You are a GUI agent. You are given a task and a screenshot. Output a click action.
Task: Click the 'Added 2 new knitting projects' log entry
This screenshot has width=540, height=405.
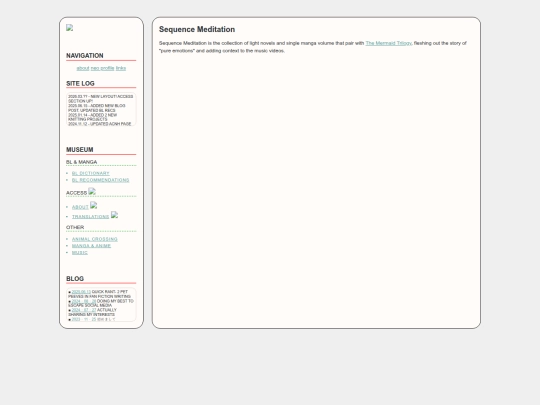click(x=93, y=117)
